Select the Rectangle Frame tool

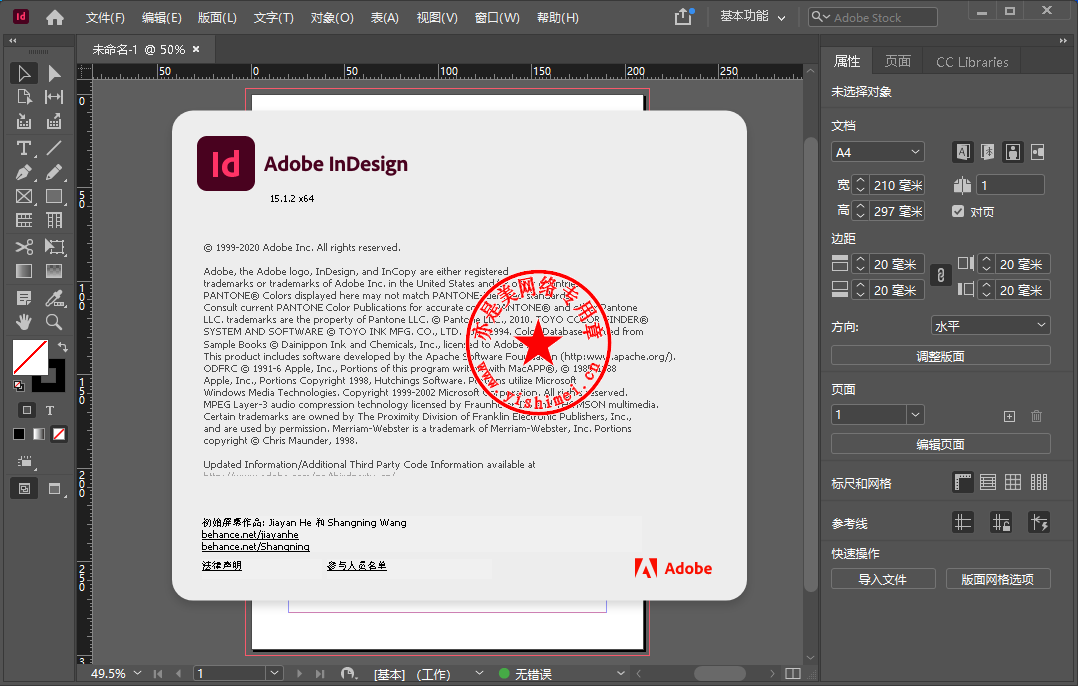pos(23,197)
